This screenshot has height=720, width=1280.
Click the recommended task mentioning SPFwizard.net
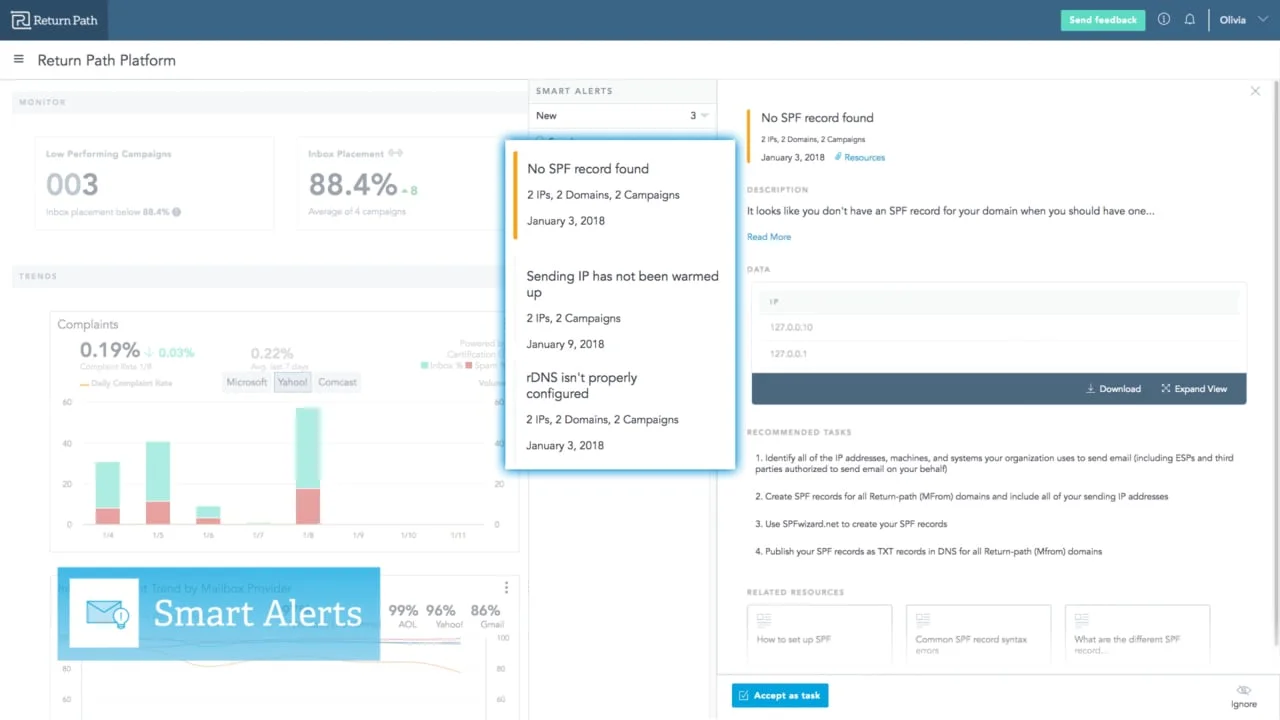click(x=851, y=524)
